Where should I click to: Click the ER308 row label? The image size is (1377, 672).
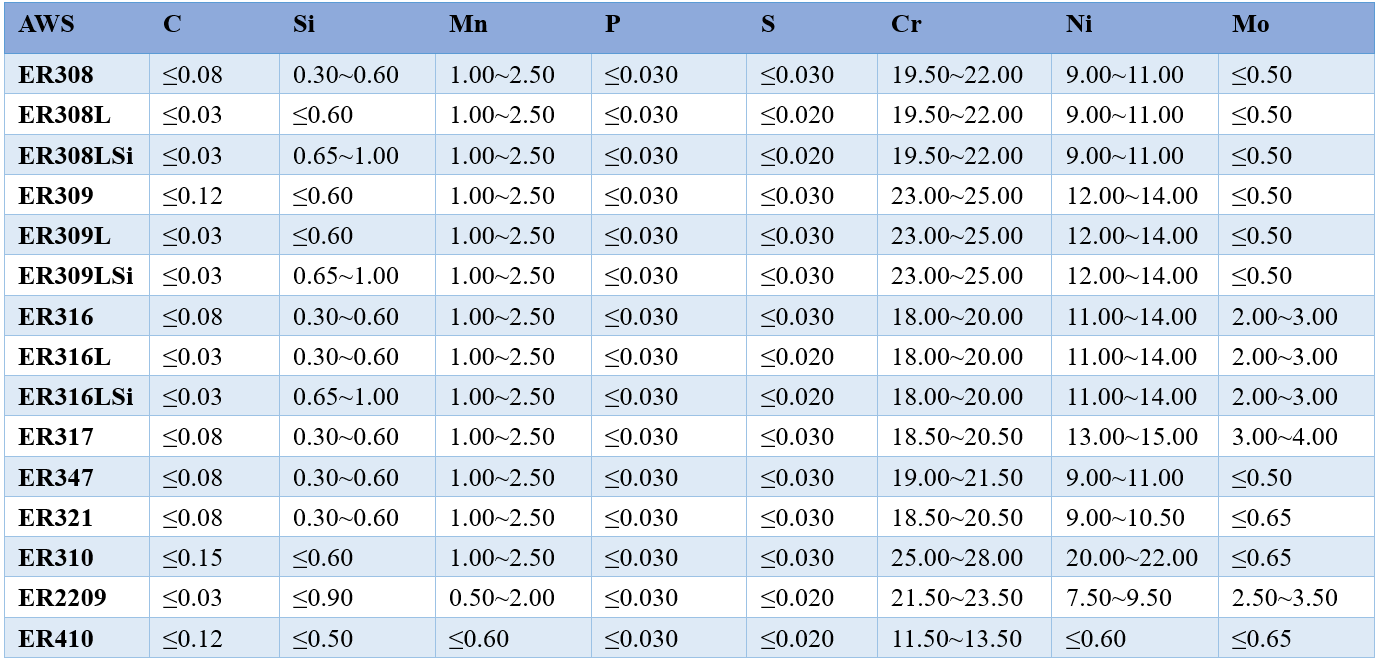pyautogui.click(x=56, y=75)
